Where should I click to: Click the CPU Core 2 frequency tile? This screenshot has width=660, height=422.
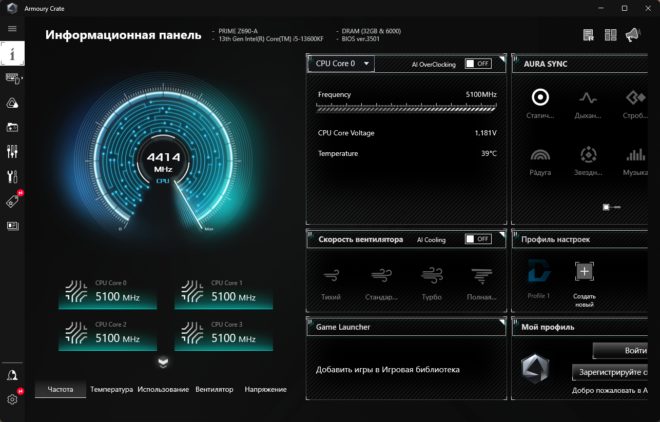[x=108, y=334]
